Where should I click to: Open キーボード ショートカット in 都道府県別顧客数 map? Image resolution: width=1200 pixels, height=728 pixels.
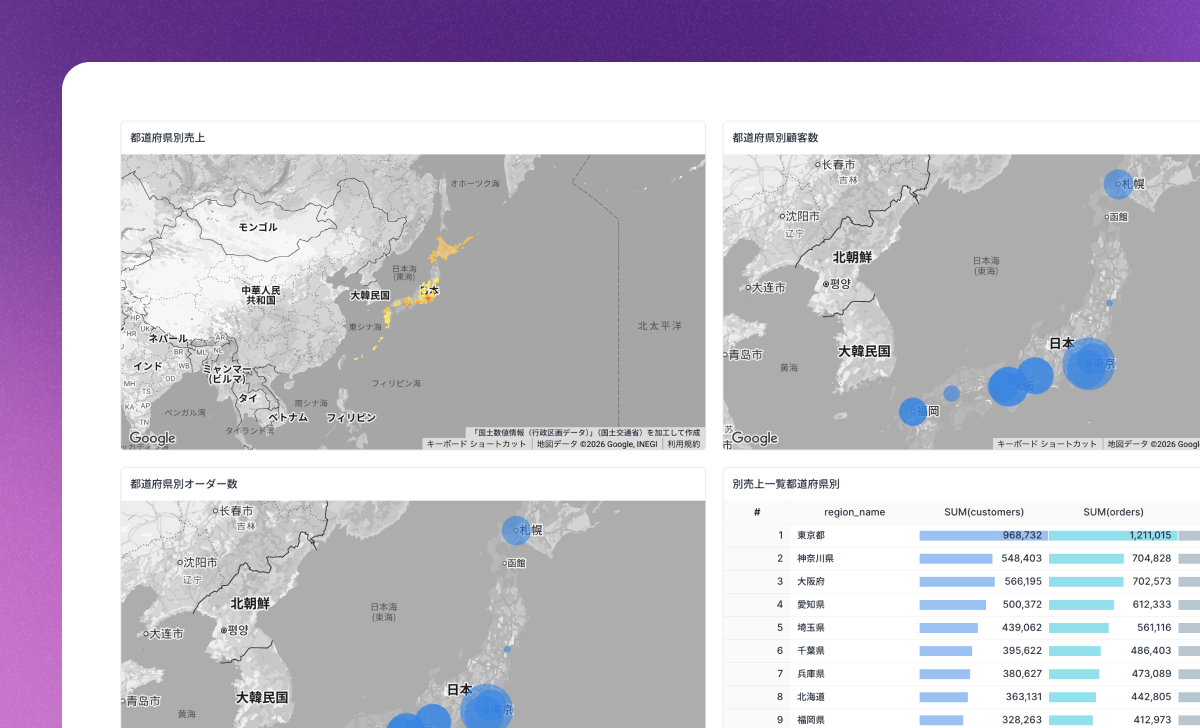(x=1047, y=444)
